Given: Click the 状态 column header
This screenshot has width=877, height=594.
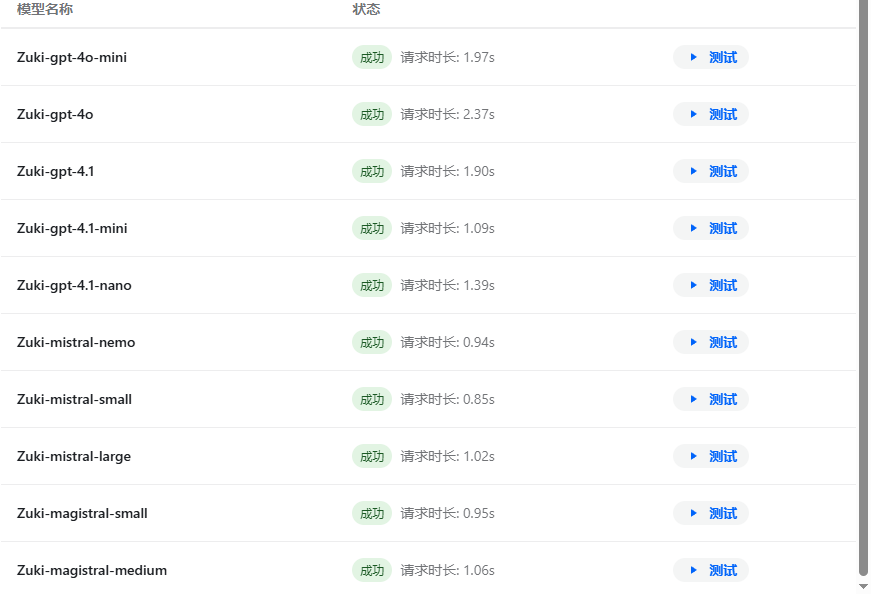Looking at the screenshot, I should (366, 9).
